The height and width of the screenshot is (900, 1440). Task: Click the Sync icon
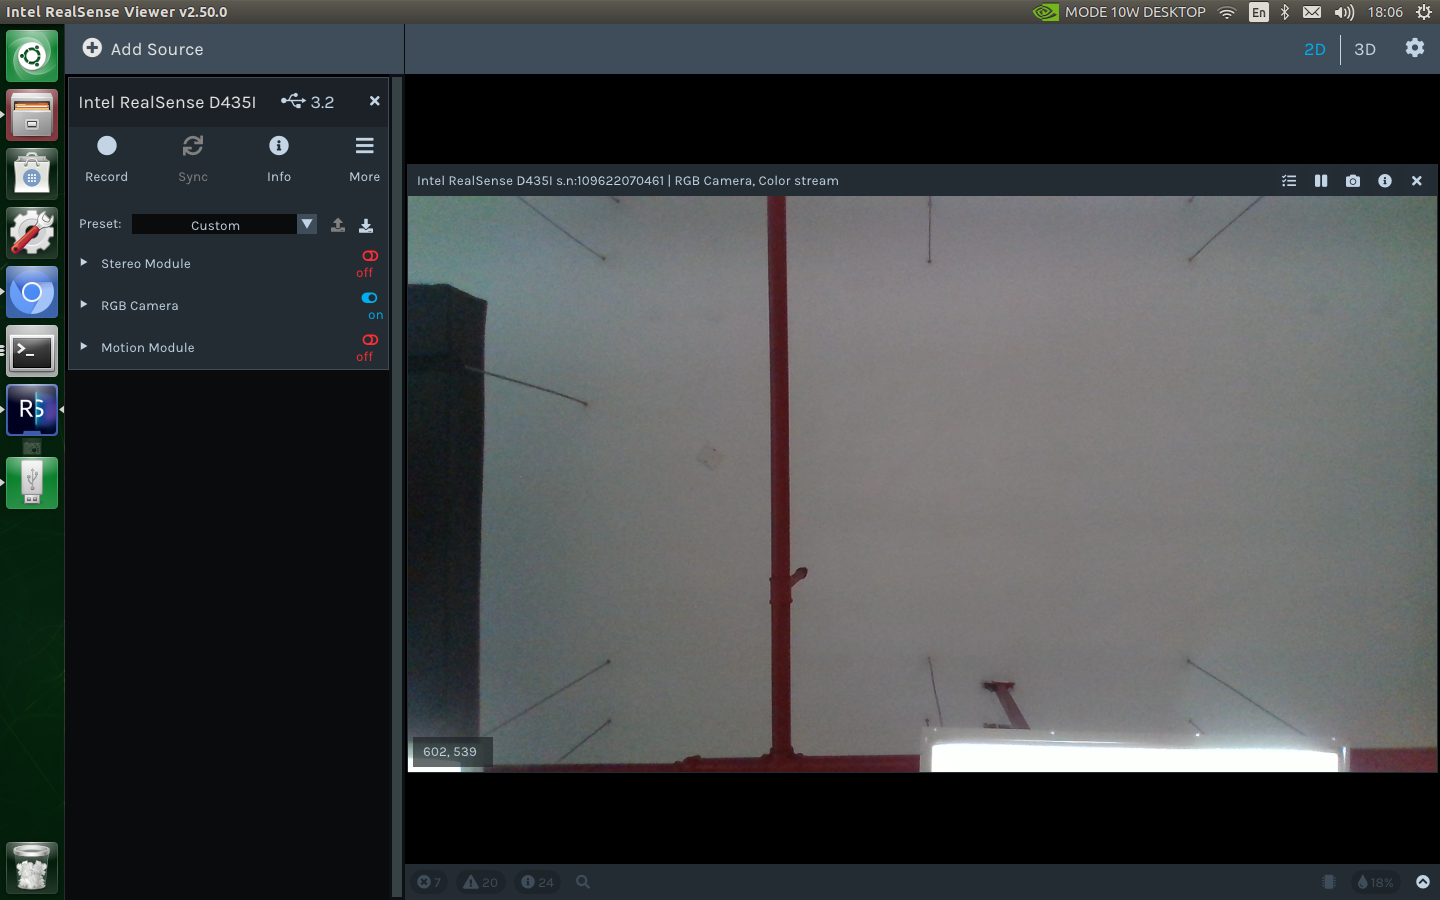click(x=193, y=146)
